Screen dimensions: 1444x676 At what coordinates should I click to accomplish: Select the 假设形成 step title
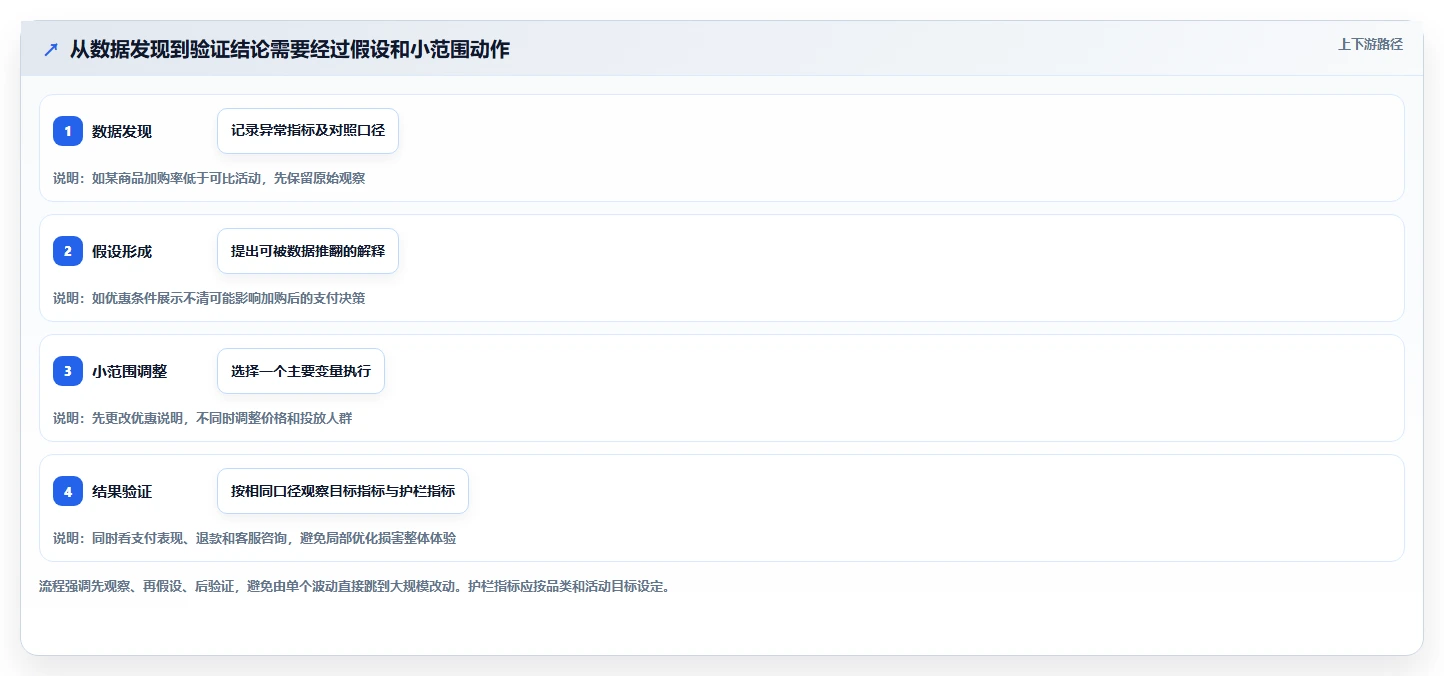point(122,251)
